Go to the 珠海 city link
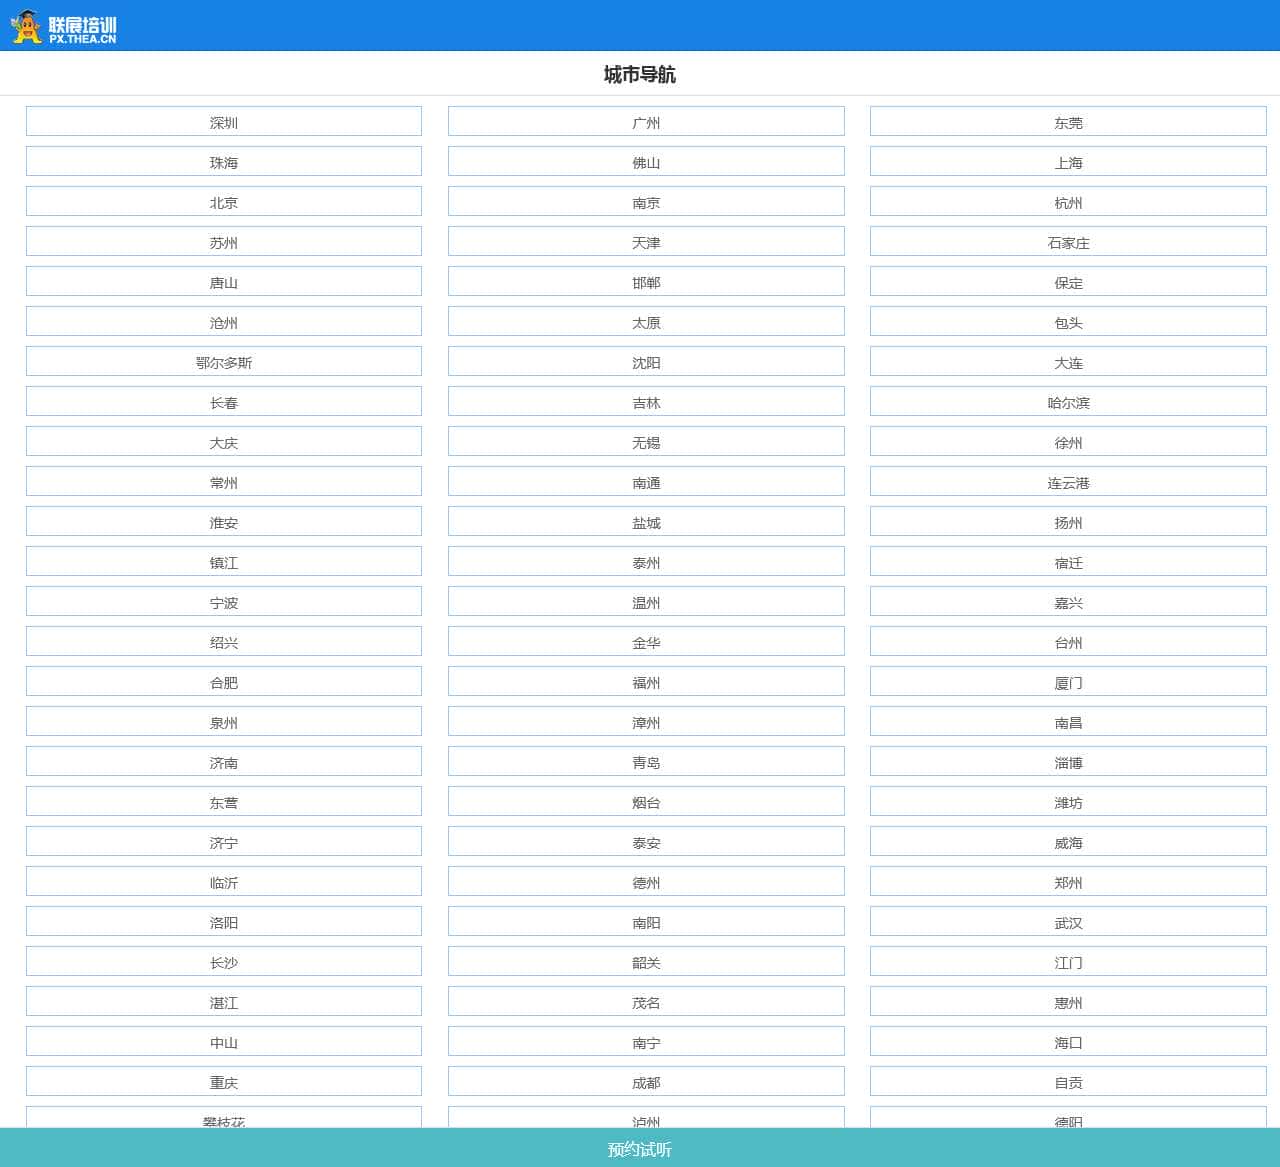The height and width of the screenshot is (1167, 1280). coord(224,162)
